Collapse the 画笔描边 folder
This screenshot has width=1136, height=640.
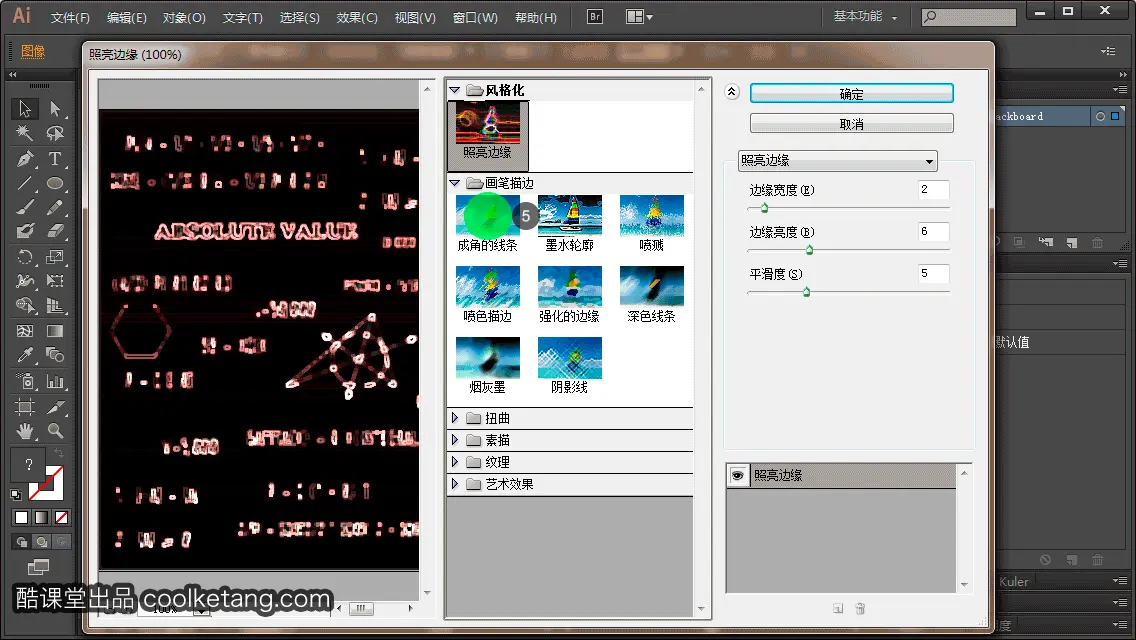coord(455,183)
